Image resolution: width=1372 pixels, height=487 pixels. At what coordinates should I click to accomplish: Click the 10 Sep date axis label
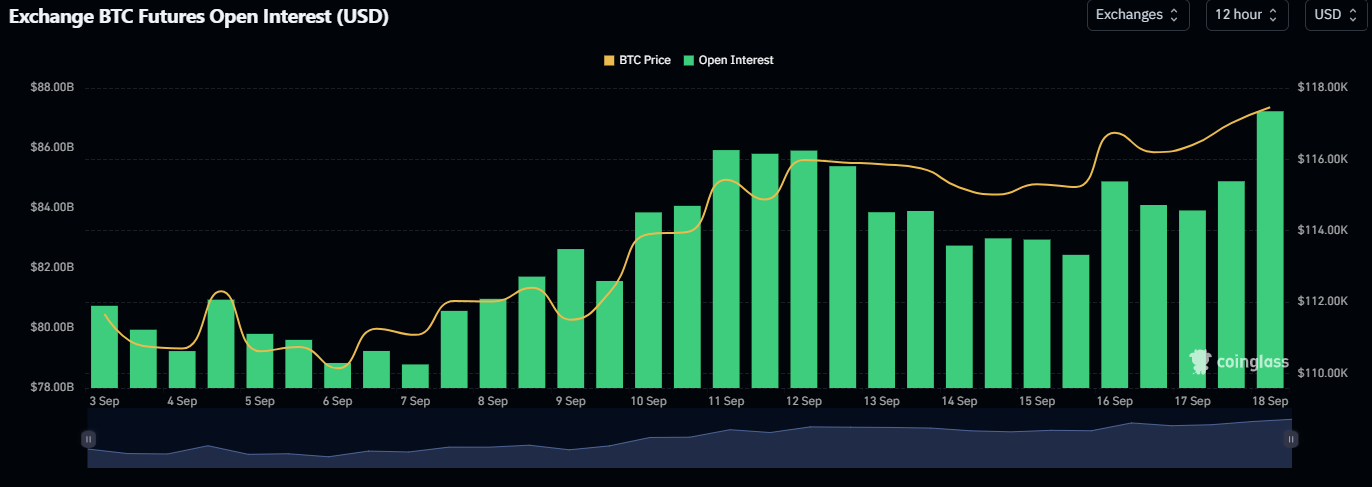648,401
